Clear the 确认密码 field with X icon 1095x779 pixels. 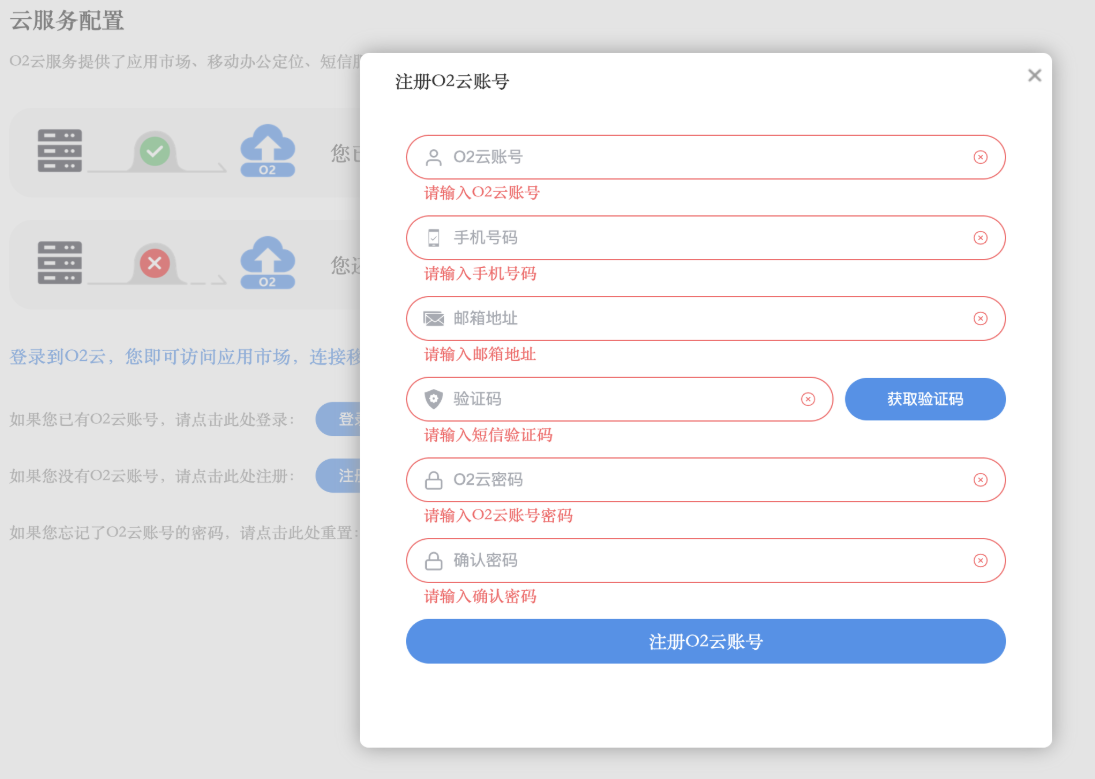[x=980, y=561]
